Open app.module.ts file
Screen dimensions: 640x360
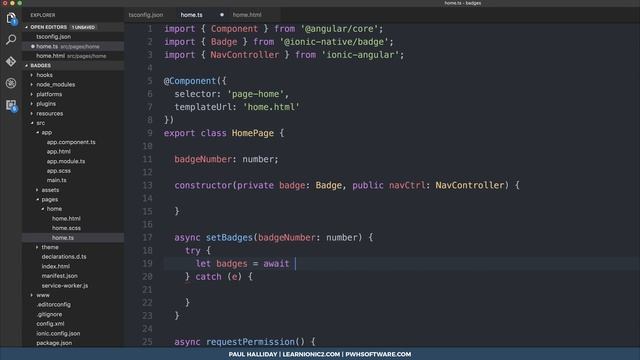pyautogui.click(x=66, y=161)
